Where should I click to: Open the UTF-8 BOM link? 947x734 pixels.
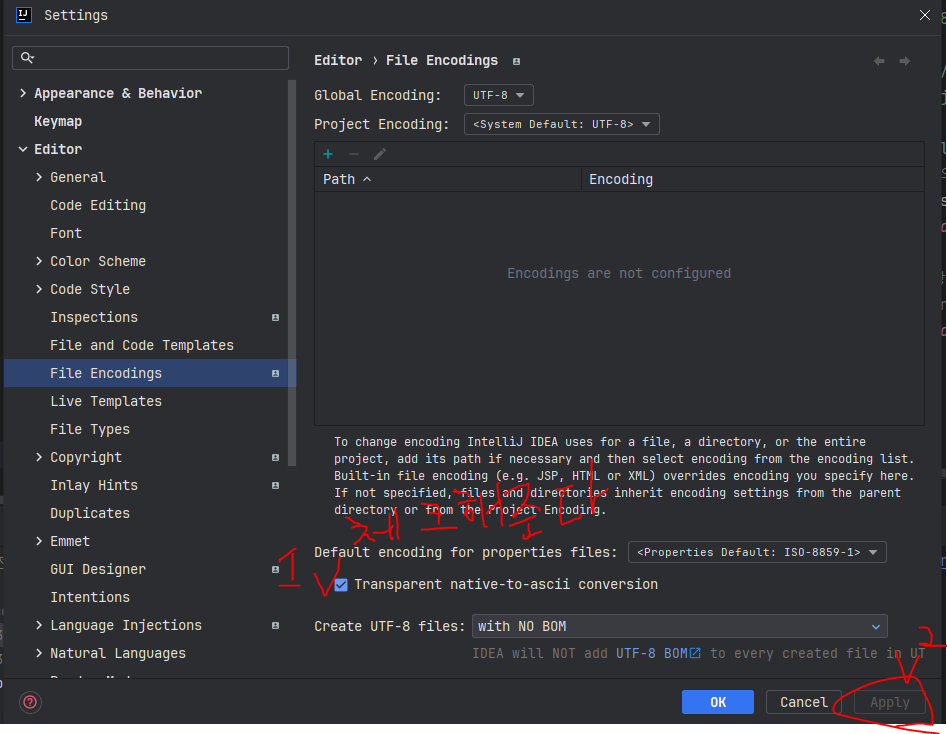pyautogui.click(x=658, y=653)
